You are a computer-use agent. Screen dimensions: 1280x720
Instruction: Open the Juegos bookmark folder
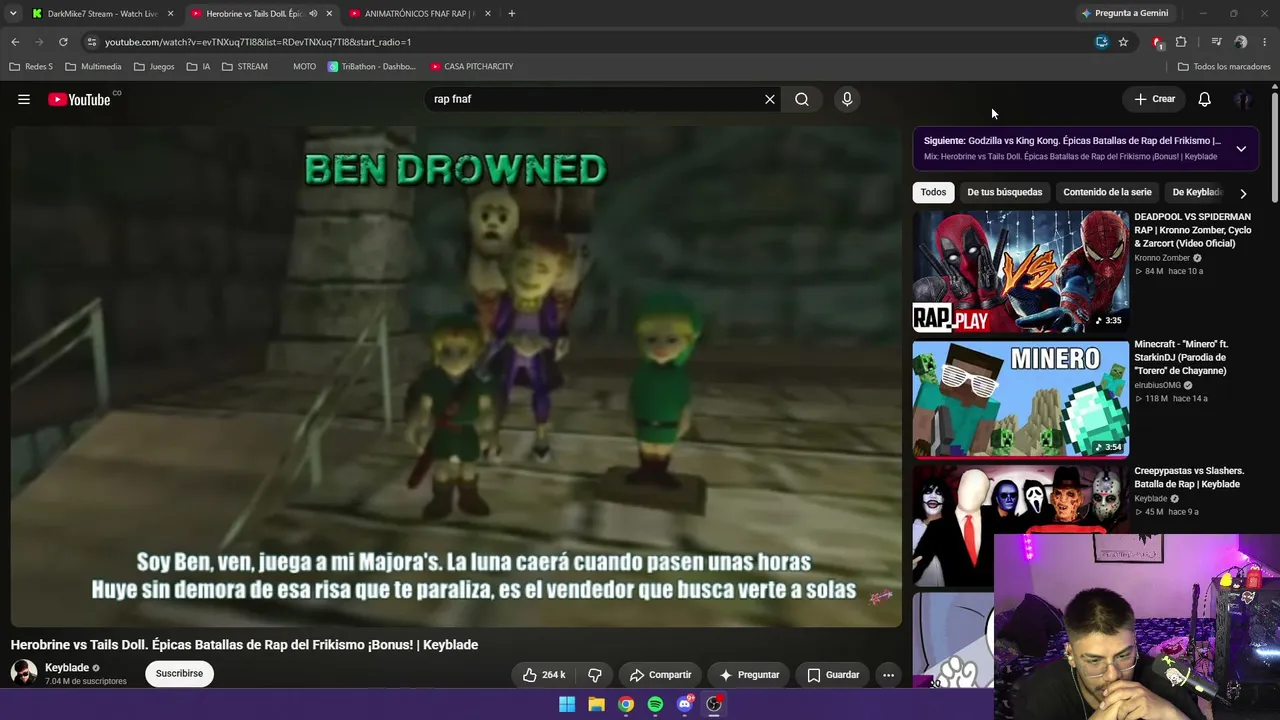[154, 67]
